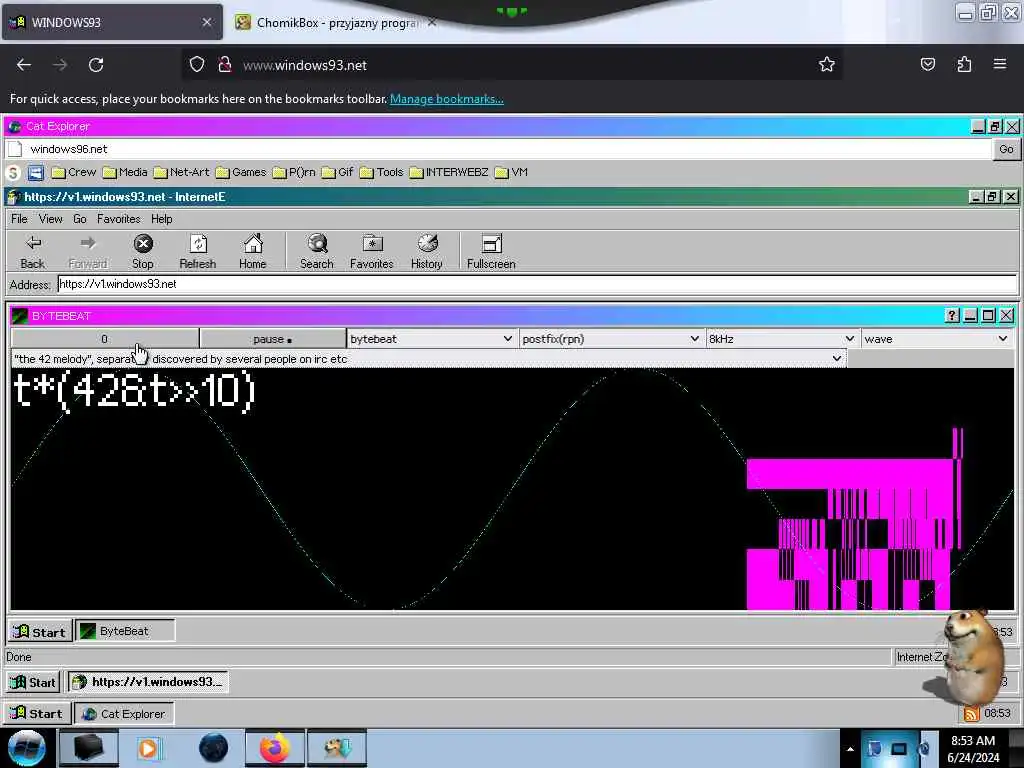
Task: Open the Save to Pocket icon
Action: [x=927, y=64]
